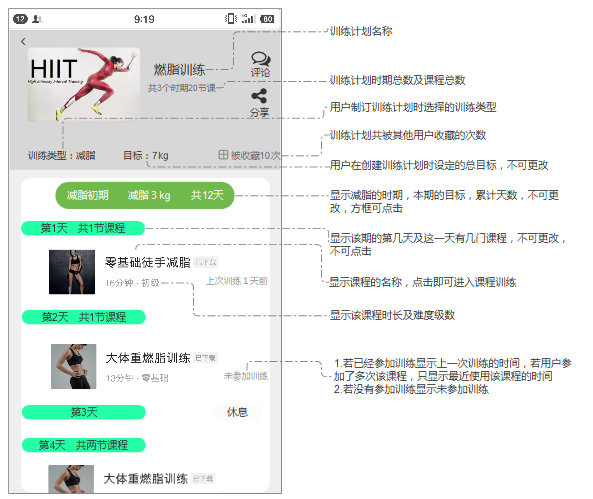The image size is (593, 499).
Task: Tap the notification badge 12 in status bar
Action: (20, 19)
